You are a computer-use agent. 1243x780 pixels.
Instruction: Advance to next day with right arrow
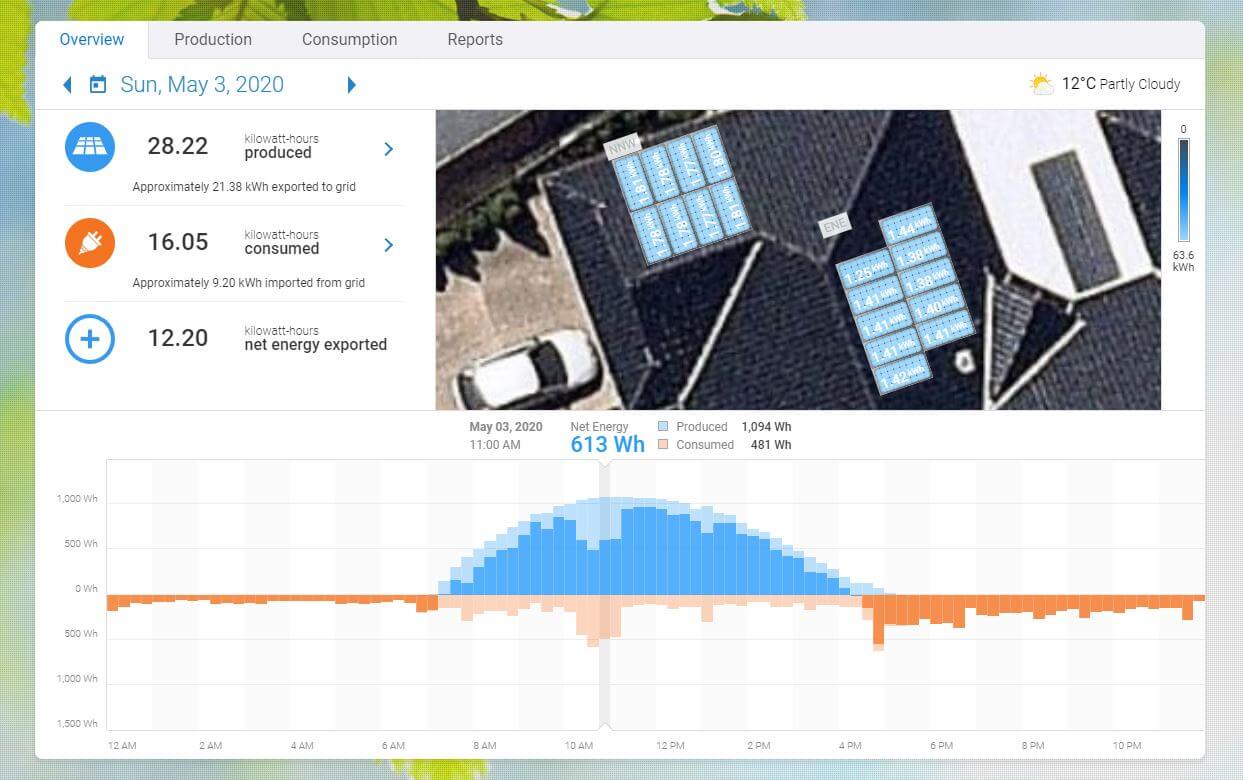pos(351,85)
